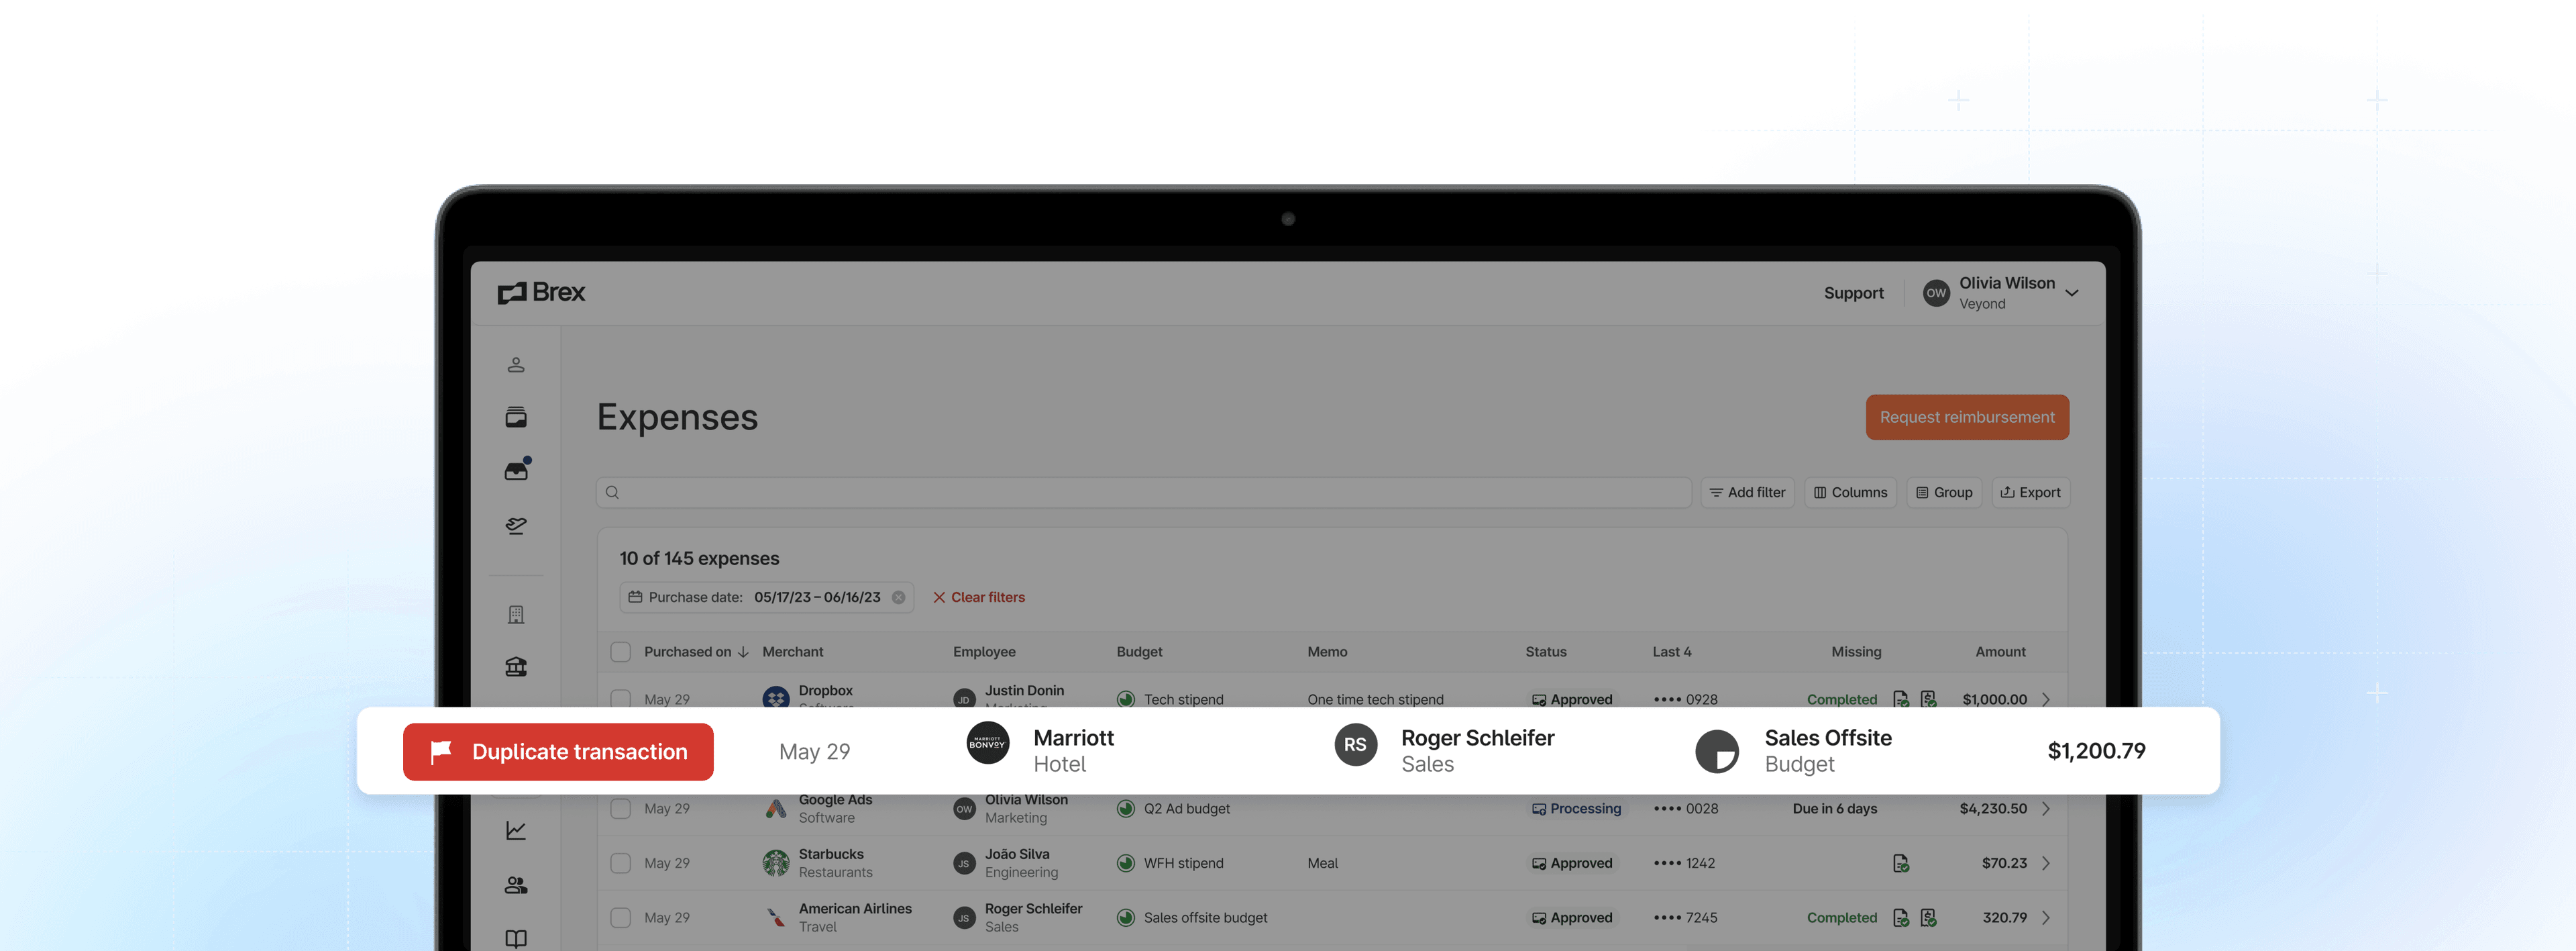Open the Add filter menu
Screen dimensions: 2576x951
coord(1747,492)
